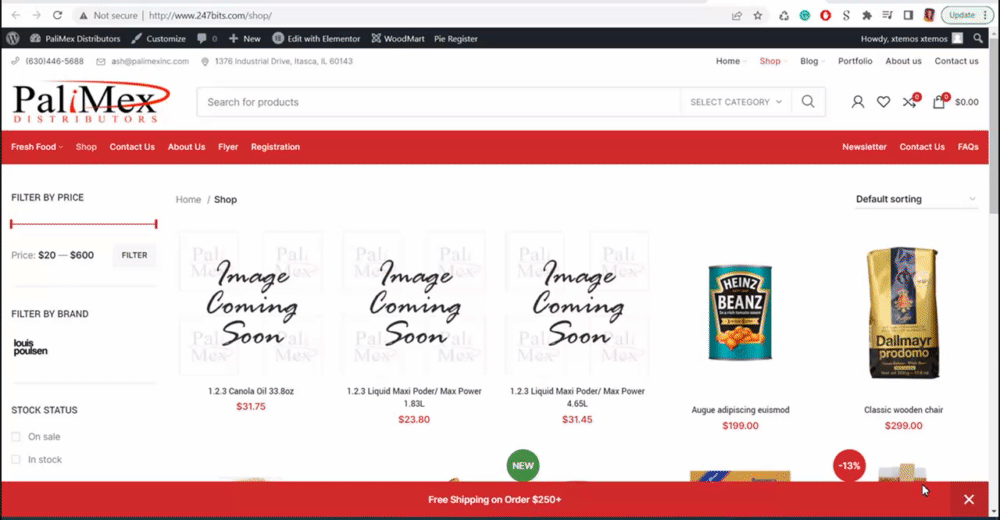The image size is (1000, 520).
Task: Open the WoodMart admin menu
Action: [x=398, y=38]
